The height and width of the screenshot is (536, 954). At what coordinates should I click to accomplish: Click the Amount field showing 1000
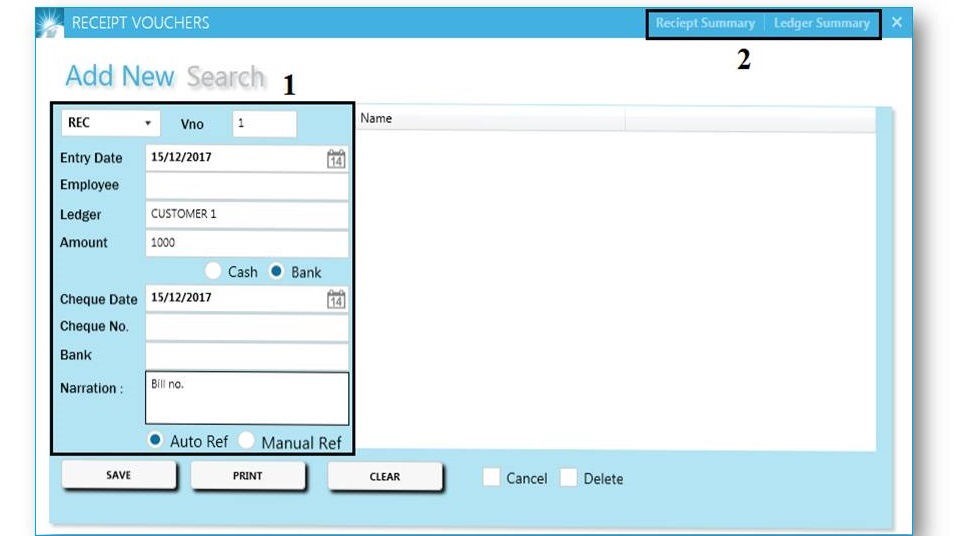[247, 243]
